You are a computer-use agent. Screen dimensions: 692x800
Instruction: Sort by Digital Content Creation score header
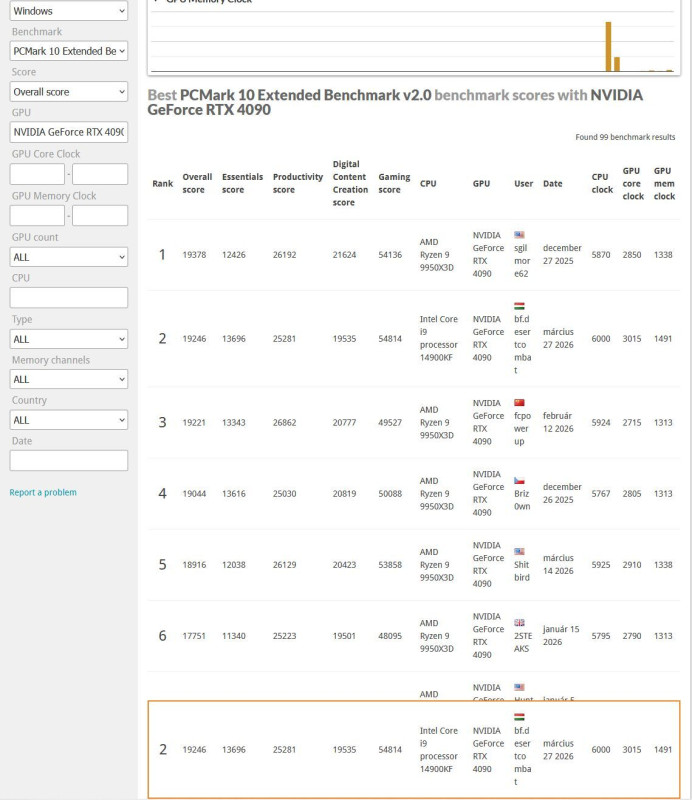point(350,183)
